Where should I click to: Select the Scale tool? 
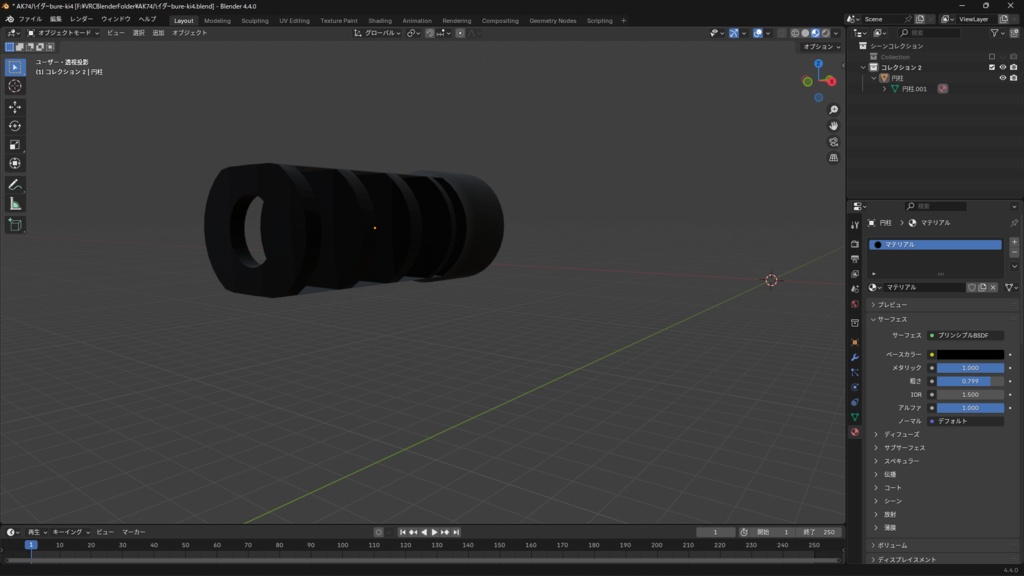tap(15, 145)
